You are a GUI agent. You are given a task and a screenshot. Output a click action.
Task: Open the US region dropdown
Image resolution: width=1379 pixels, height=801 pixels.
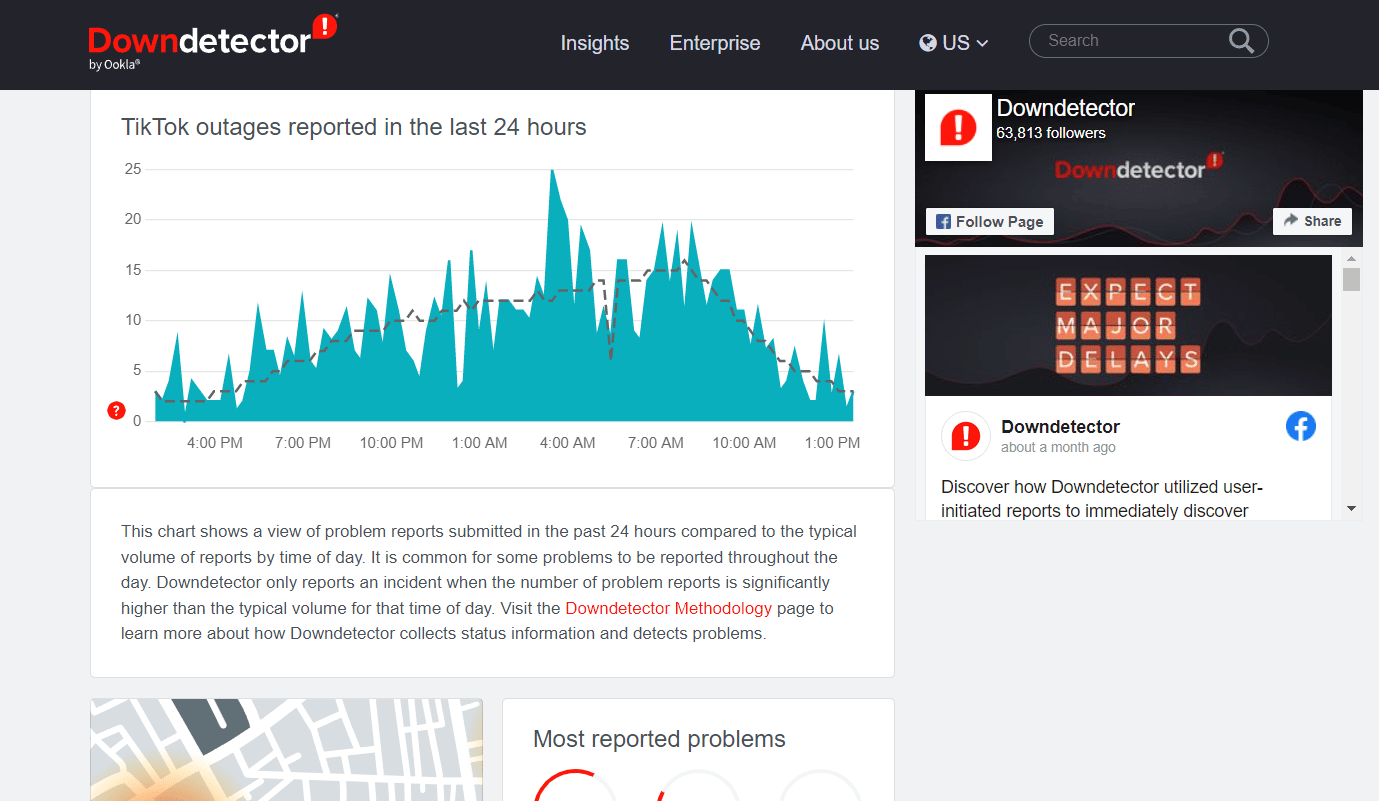click(x=953, y=43)
